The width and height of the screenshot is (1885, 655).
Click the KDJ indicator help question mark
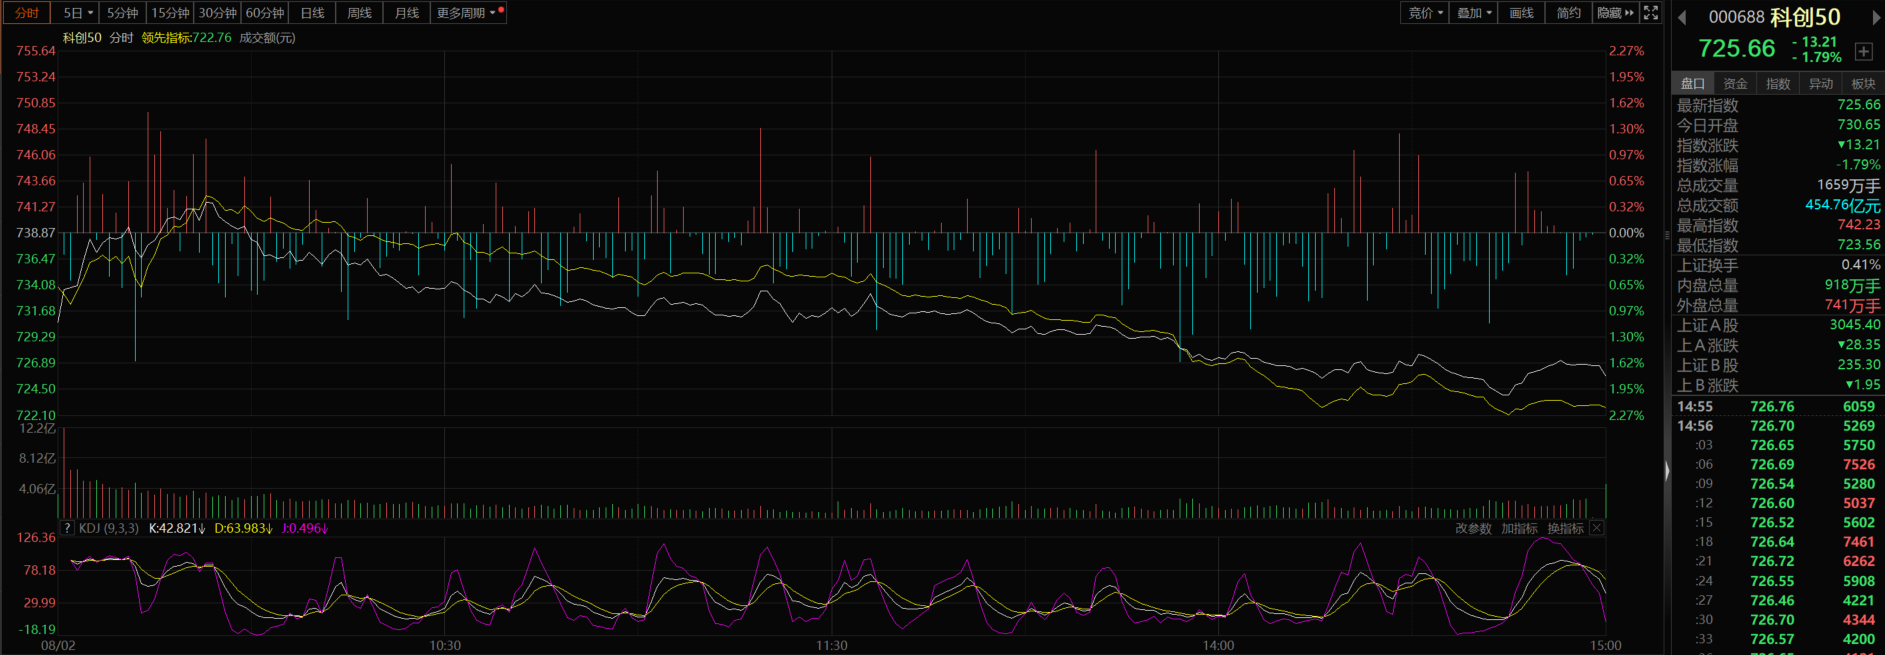(67, 528)
